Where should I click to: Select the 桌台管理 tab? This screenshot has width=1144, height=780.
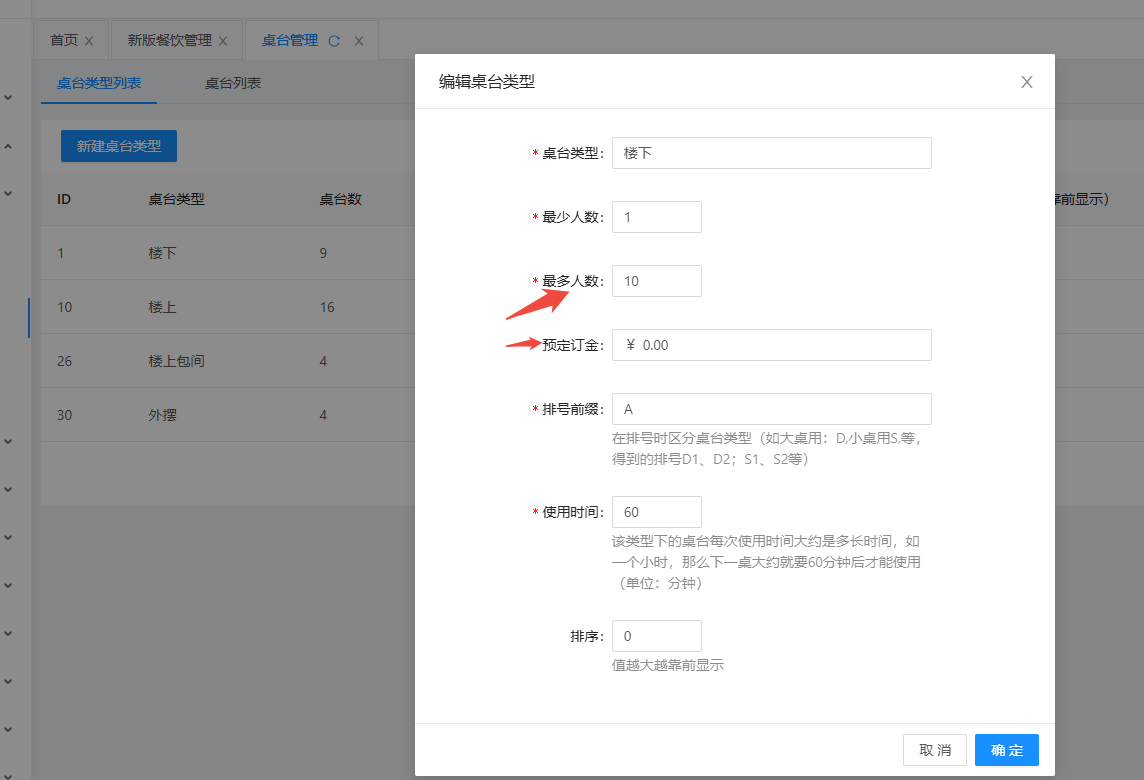click(290, 40)
